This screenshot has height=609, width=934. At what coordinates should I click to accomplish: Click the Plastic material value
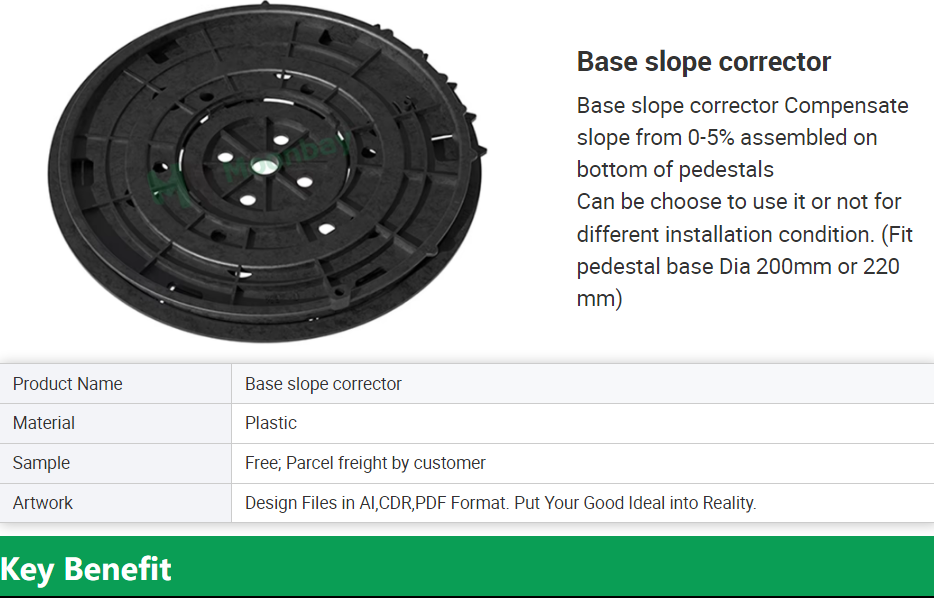pos(270,423)
